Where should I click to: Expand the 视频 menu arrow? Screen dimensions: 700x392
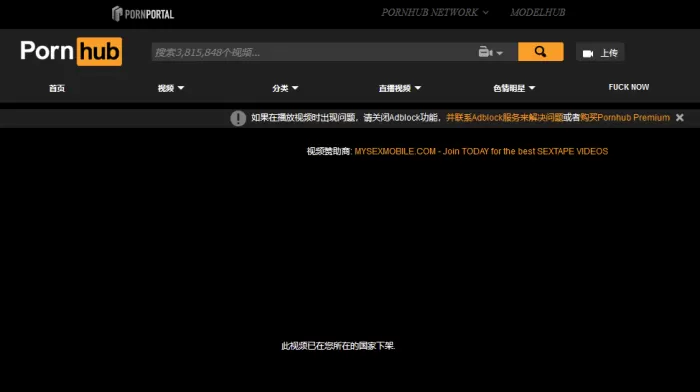click(x=180, y=88)
